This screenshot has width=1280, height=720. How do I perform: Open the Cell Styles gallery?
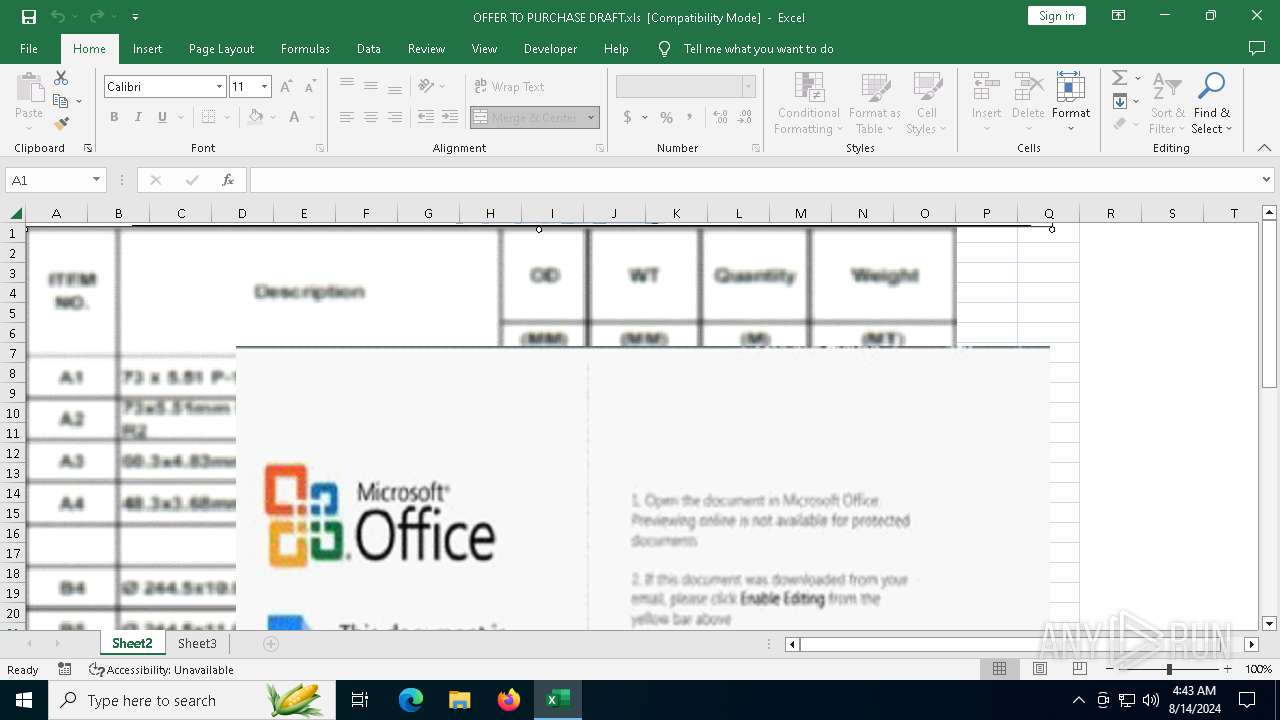(927, 103)
